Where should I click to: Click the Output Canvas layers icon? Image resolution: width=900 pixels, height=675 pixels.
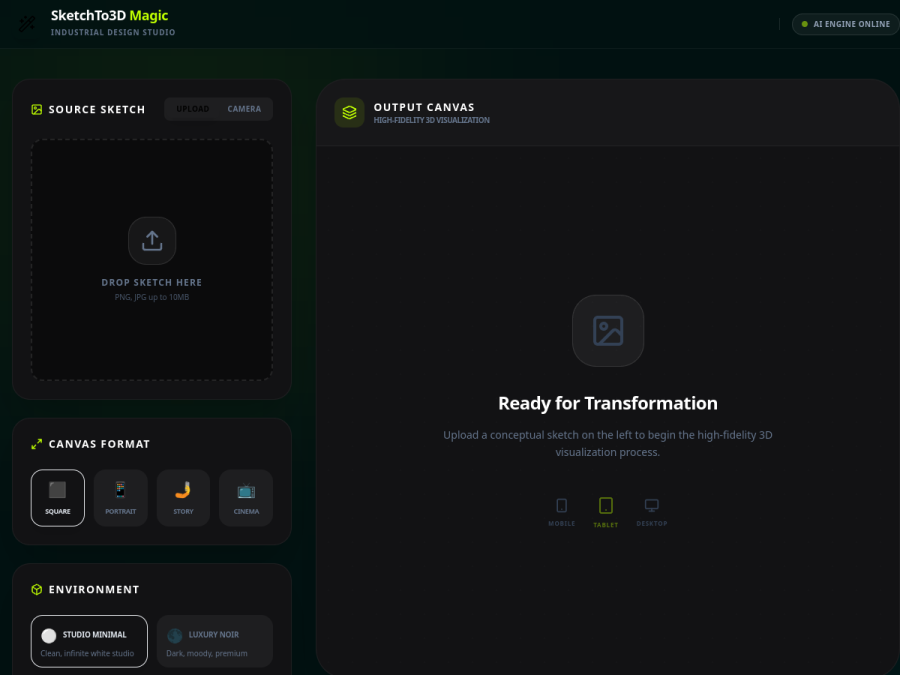pos(350,112)
